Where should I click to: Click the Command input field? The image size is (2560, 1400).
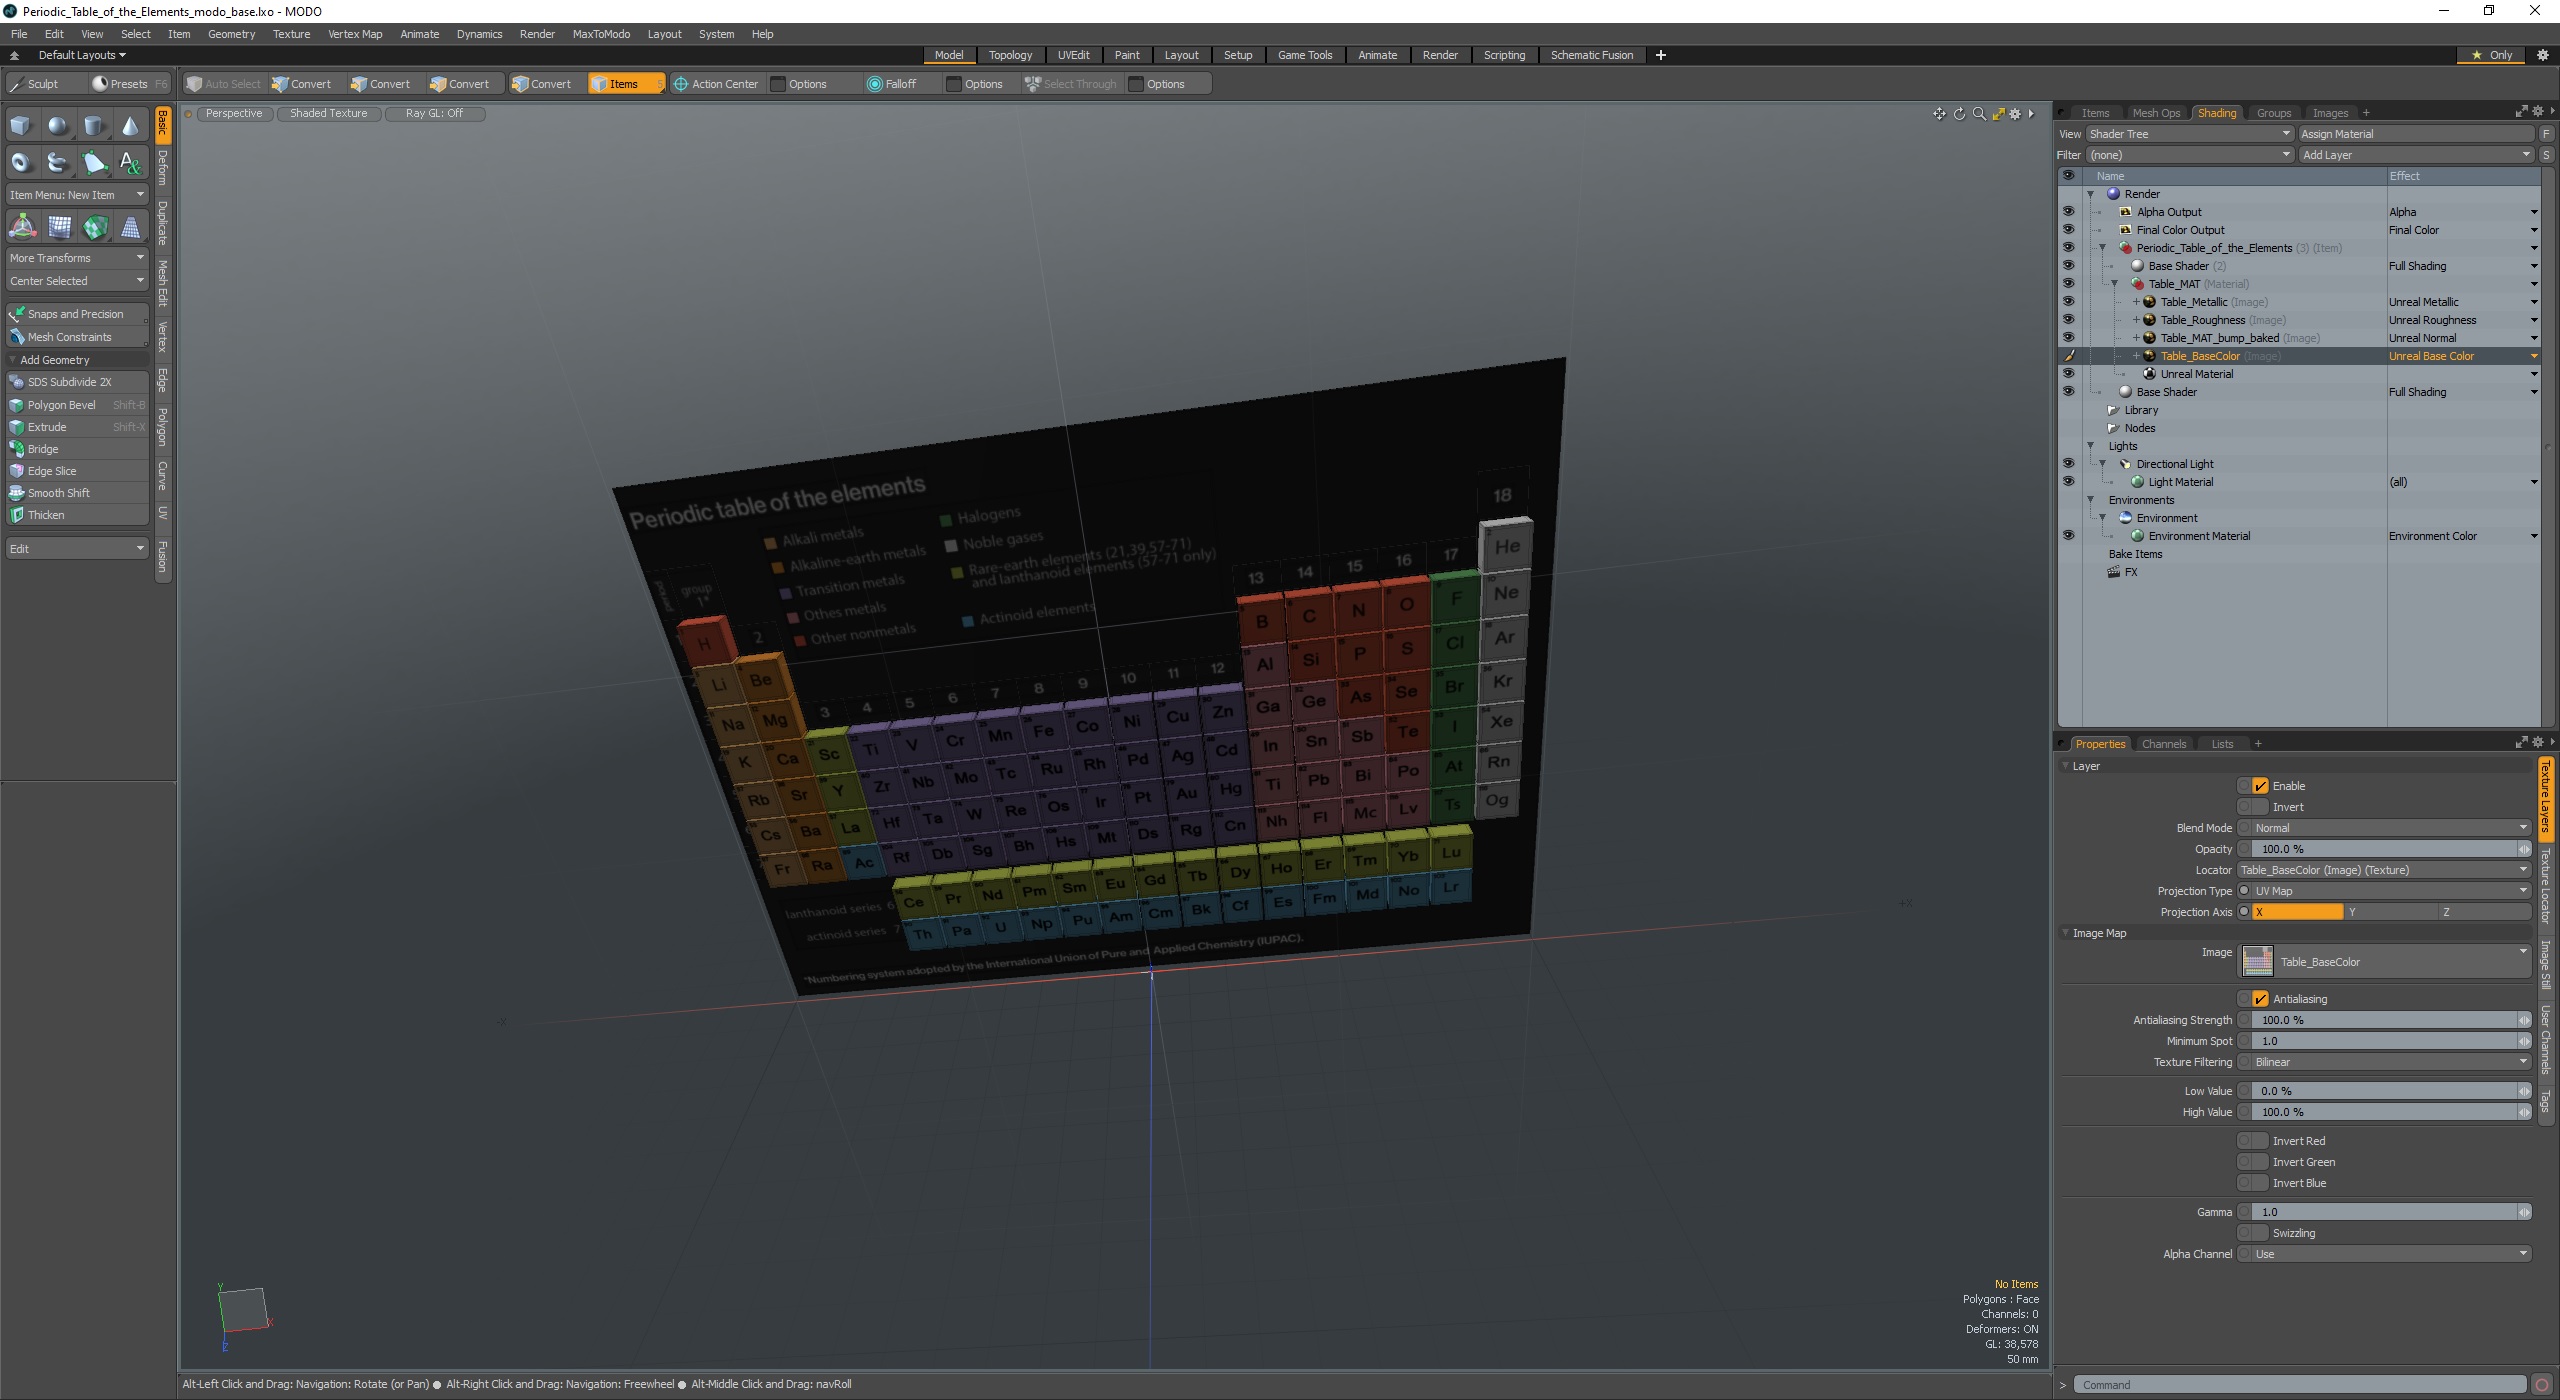pos(2300,1385)
